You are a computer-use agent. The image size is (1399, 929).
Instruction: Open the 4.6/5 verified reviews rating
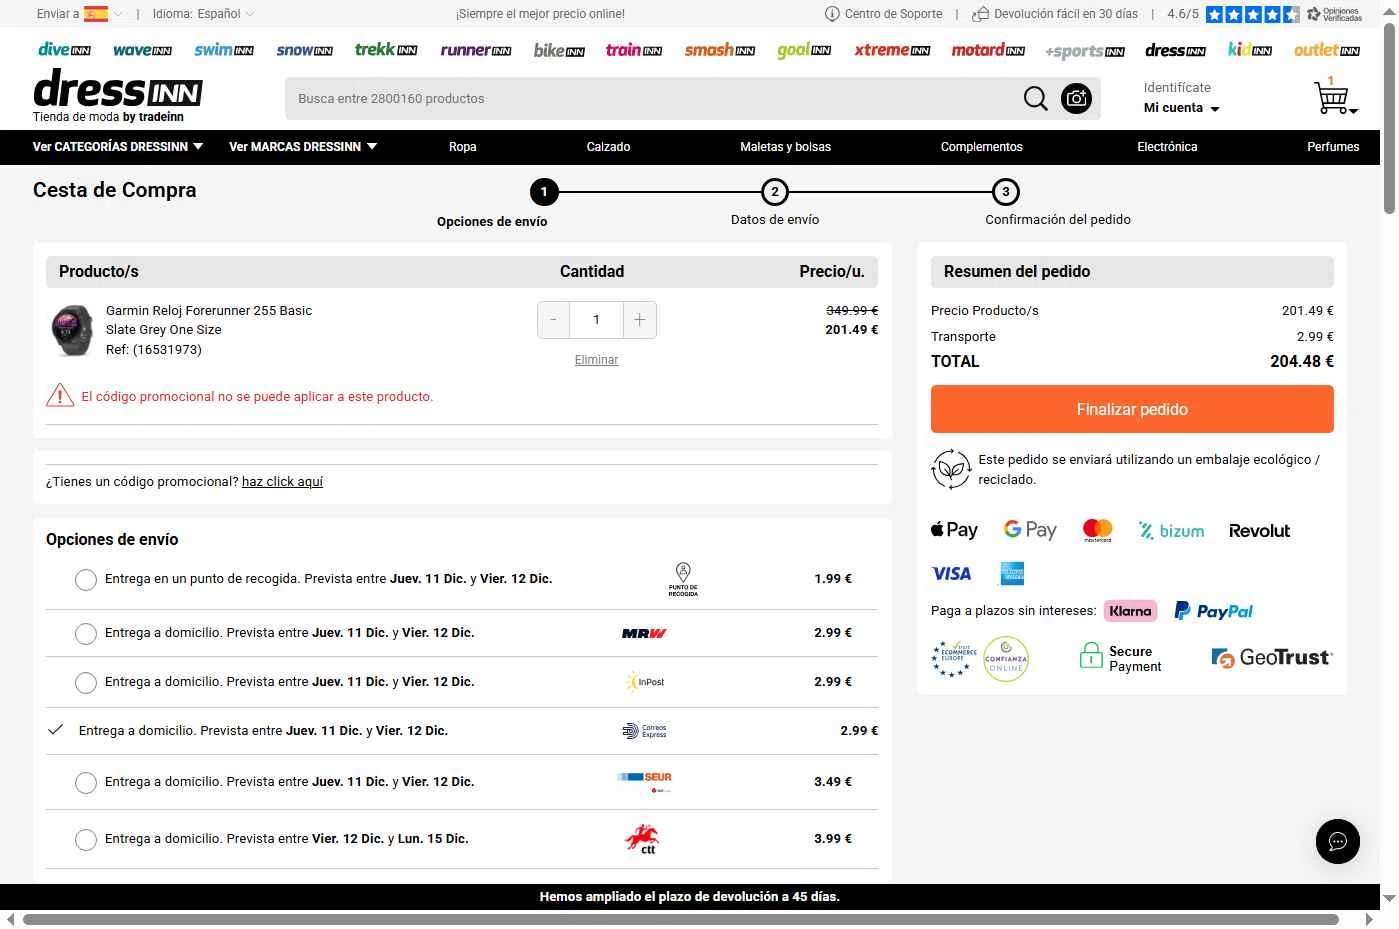coord(1264,14)
